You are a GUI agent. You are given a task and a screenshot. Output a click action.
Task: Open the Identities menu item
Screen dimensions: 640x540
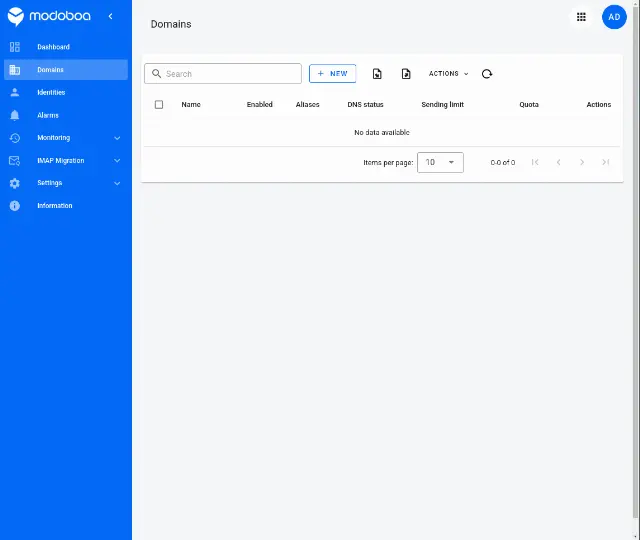[x=66, y=92]
